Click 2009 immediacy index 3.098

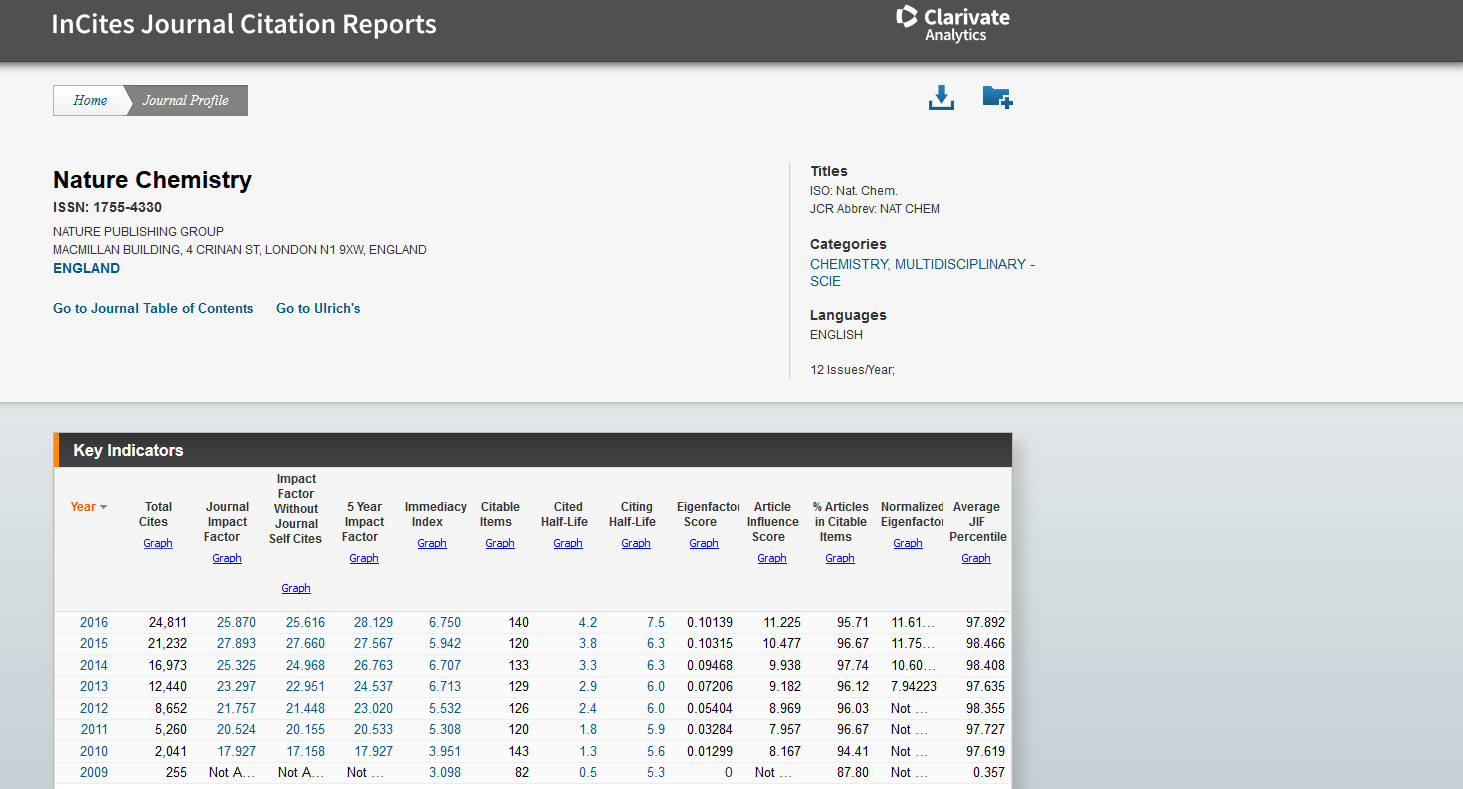[x=445, y=772]
